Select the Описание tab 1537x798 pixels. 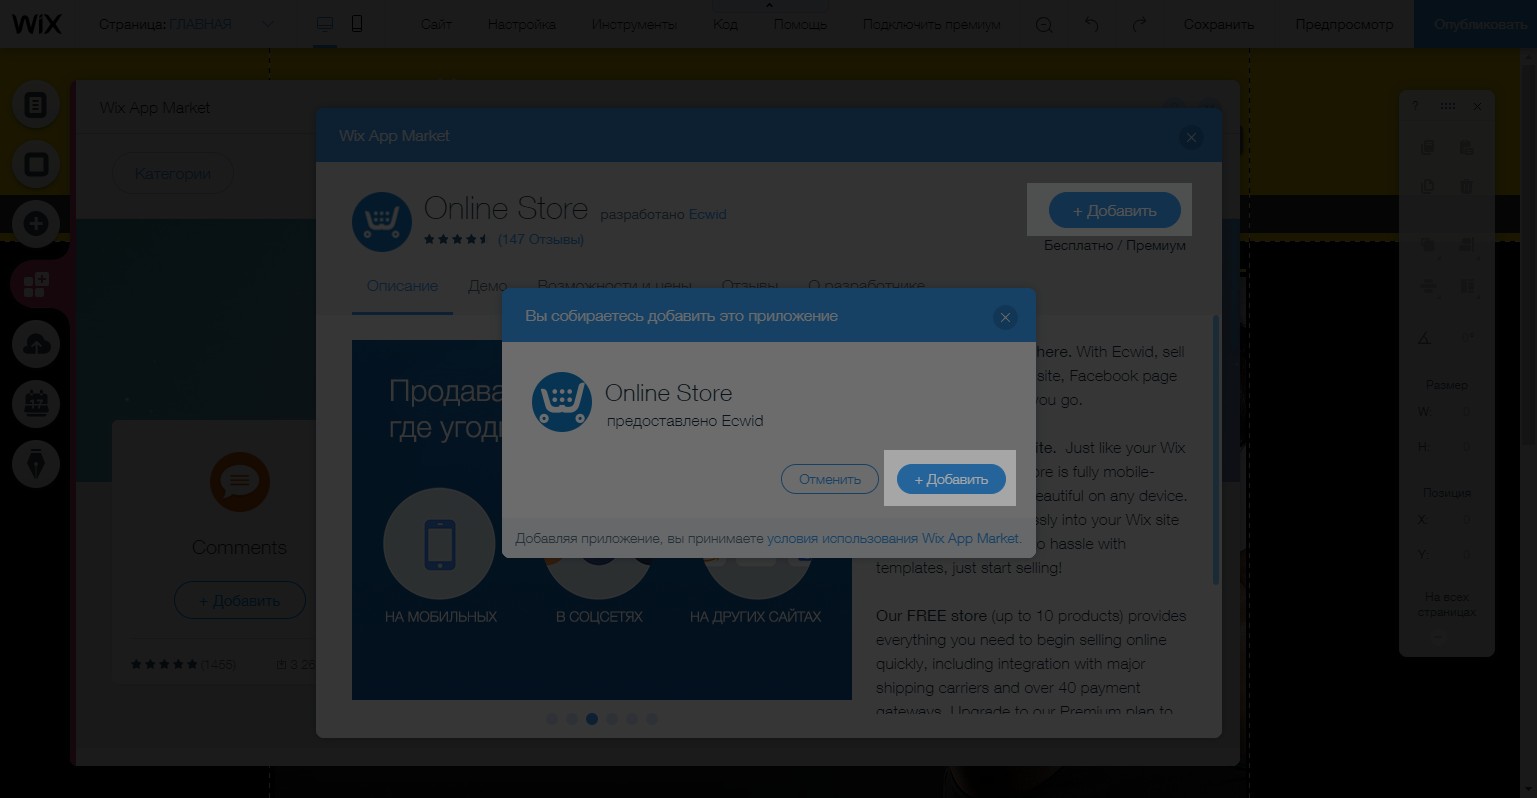402,285
